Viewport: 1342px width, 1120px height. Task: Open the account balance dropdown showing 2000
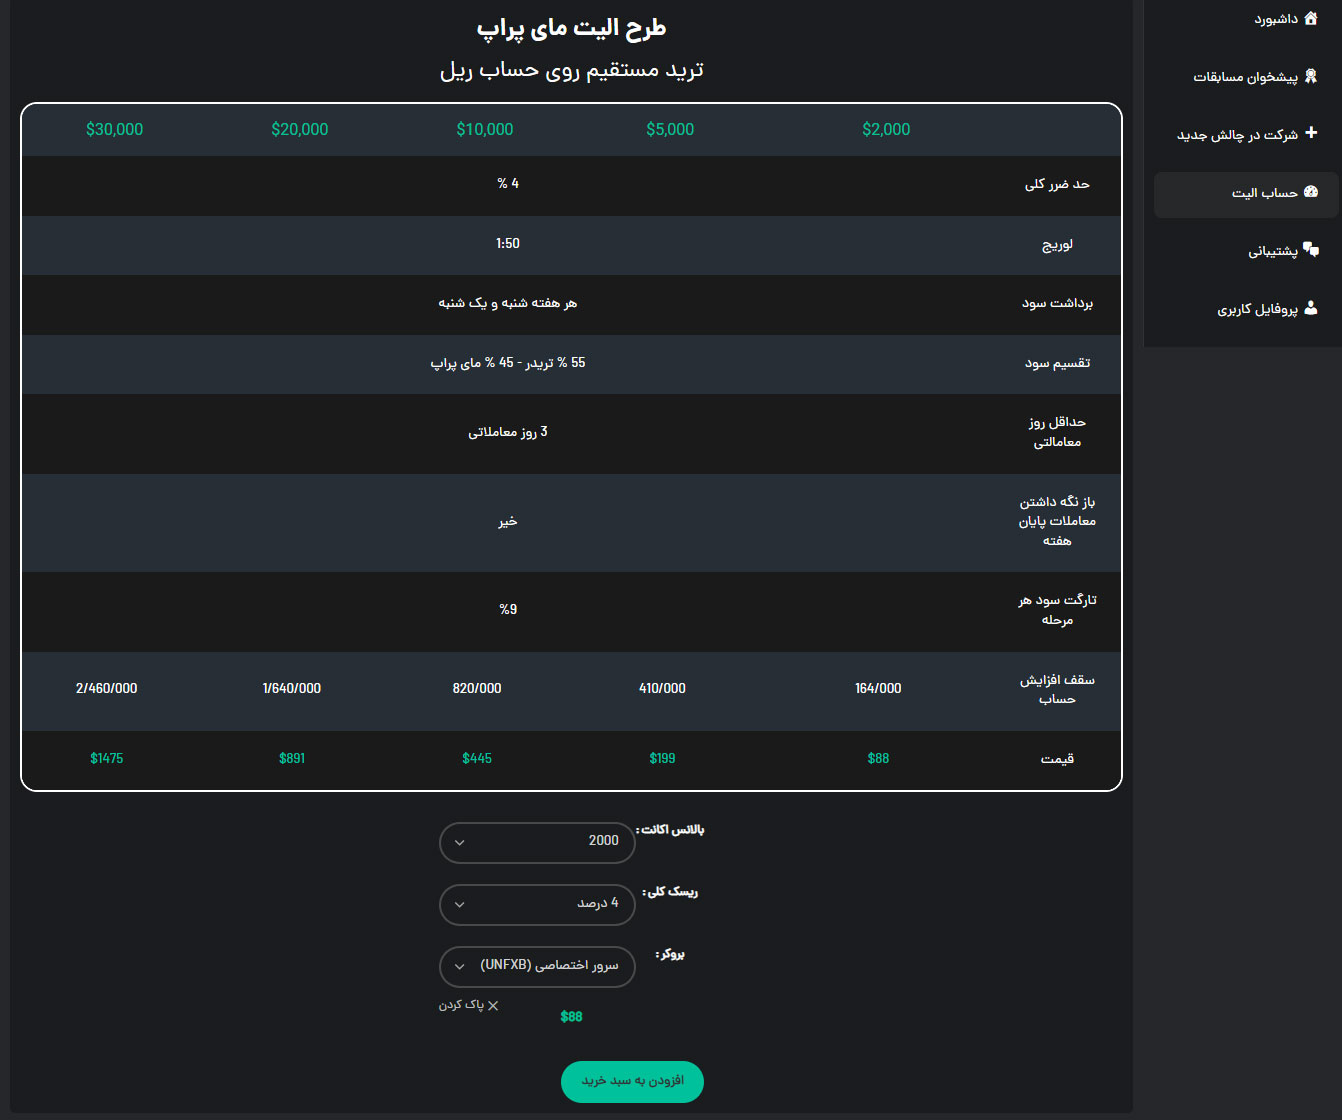[x=537, y=842]
